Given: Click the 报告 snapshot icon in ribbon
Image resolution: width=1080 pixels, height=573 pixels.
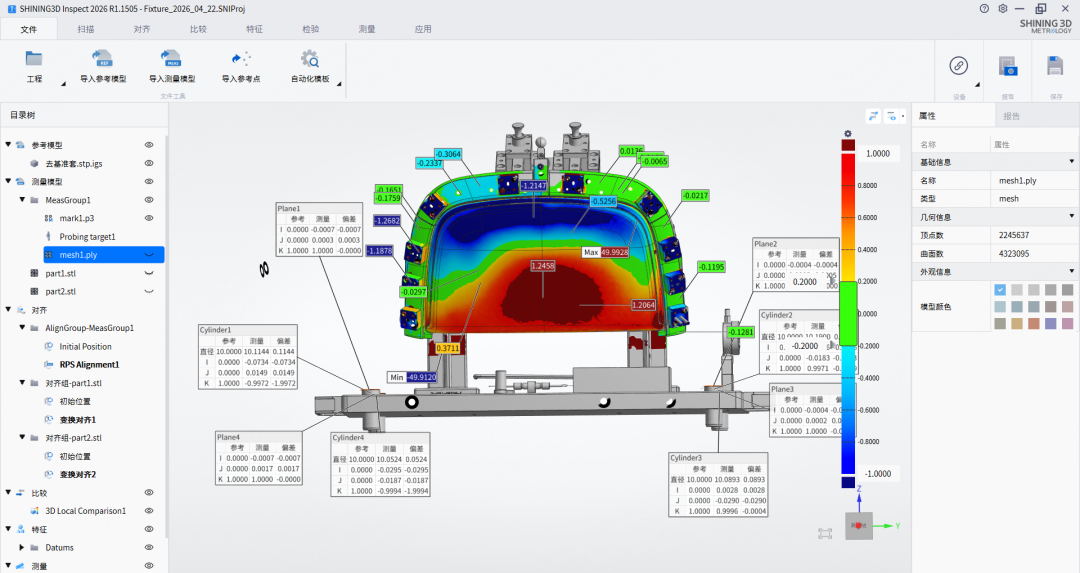Looking at the screenshot, I should point(1008,66).
